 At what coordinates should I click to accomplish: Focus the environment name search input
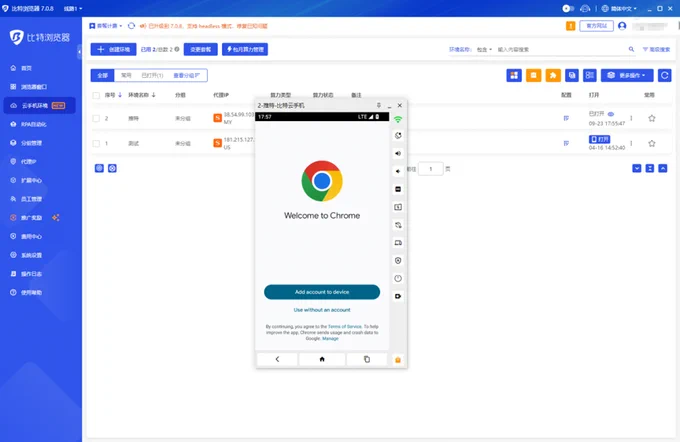click(x=560, y=49)
